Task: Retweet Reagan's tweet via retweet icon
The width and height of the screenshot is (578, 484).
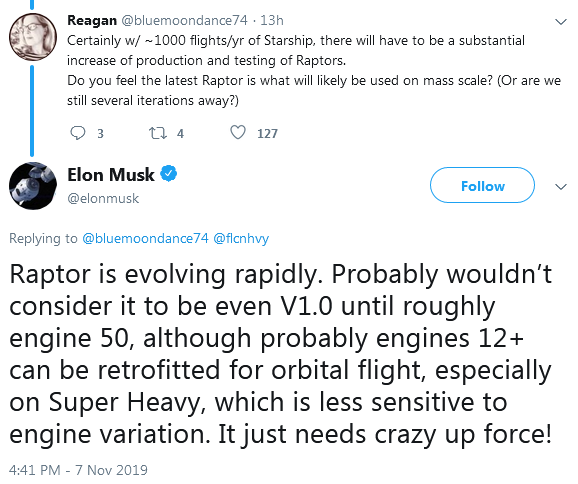Action: [157, 133]
